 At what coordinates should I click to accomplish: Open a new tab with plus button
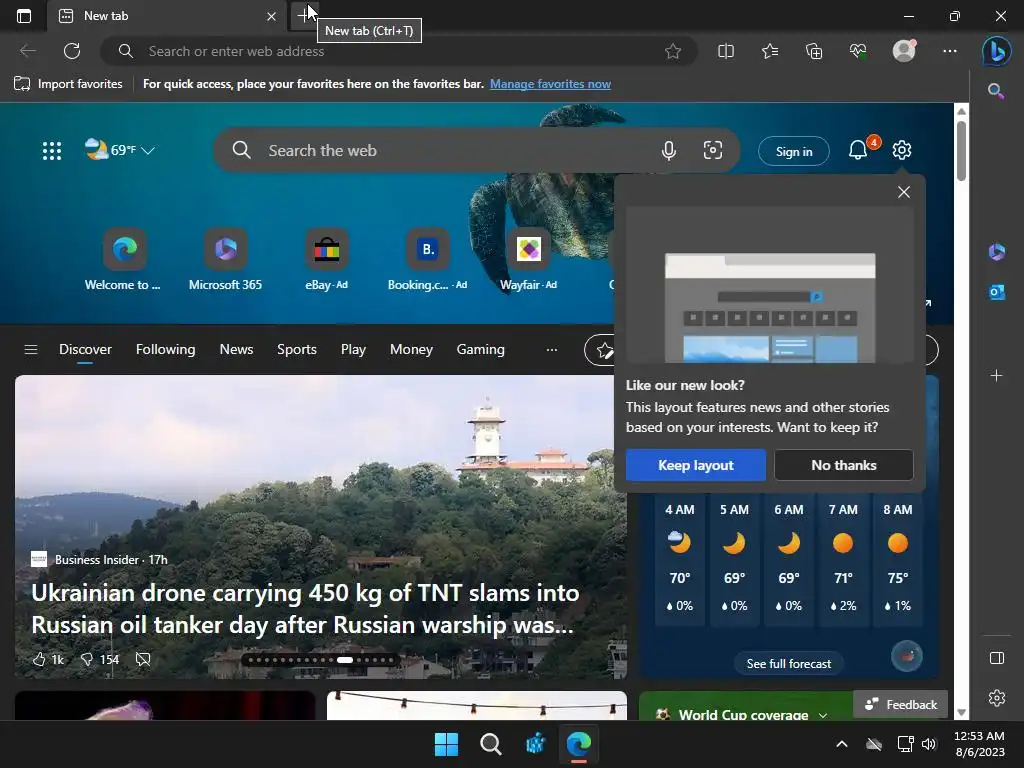click(304, 15)
